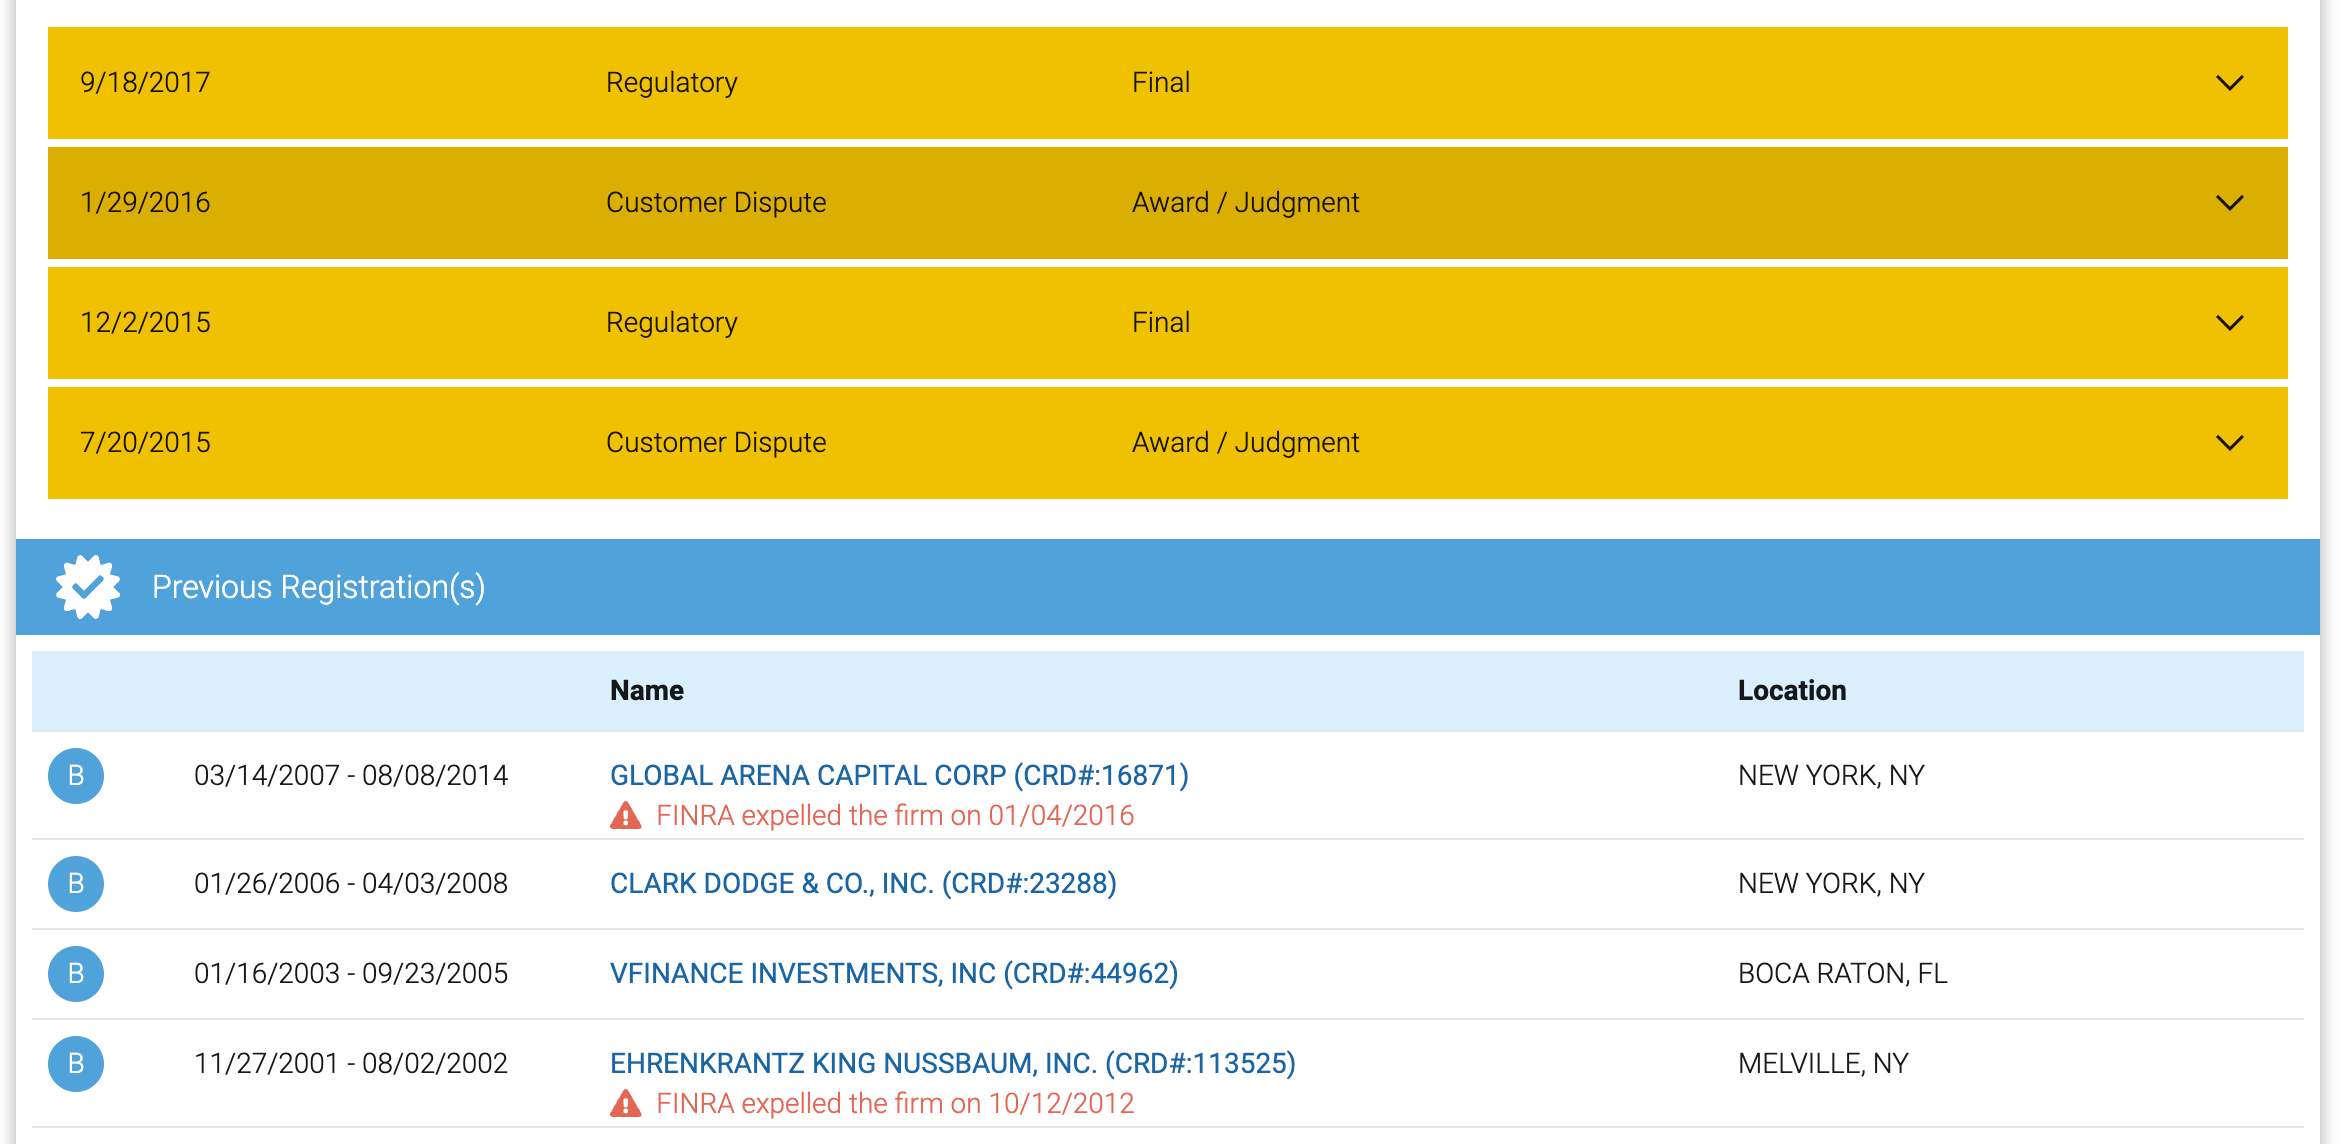Screen dimensions: 2352x1144
Task: Click warning icon beside 01/04/2016 expulsion notice
Action: 626,816
